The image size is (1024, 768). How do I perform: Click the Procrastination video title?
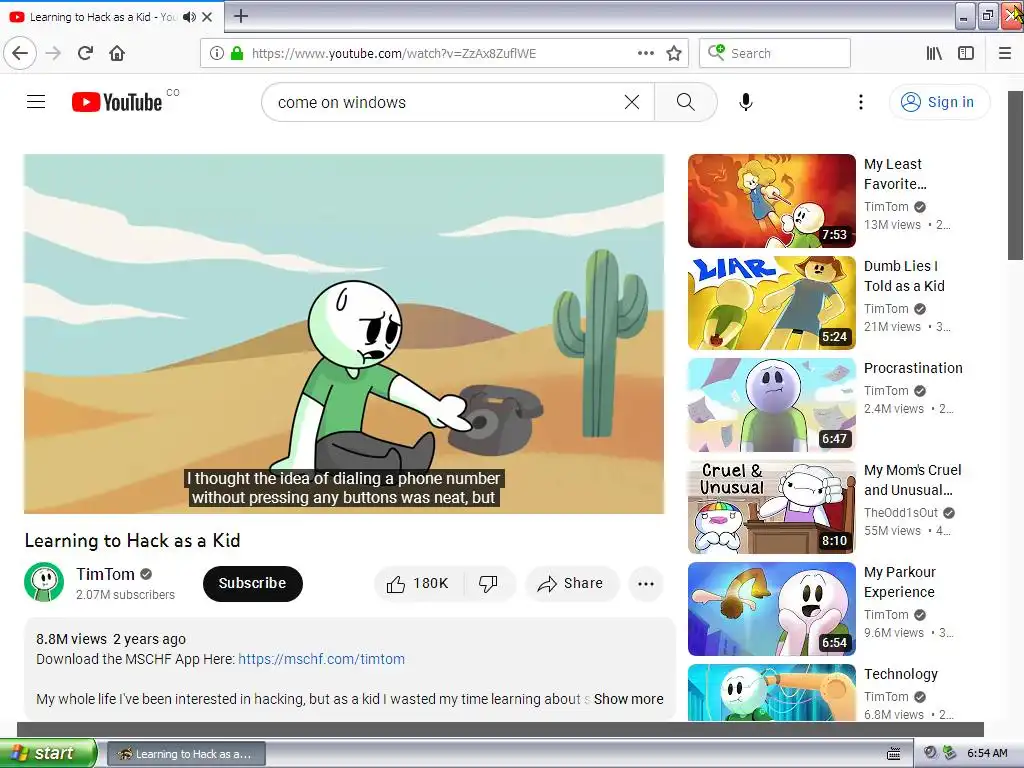point(913,368)
